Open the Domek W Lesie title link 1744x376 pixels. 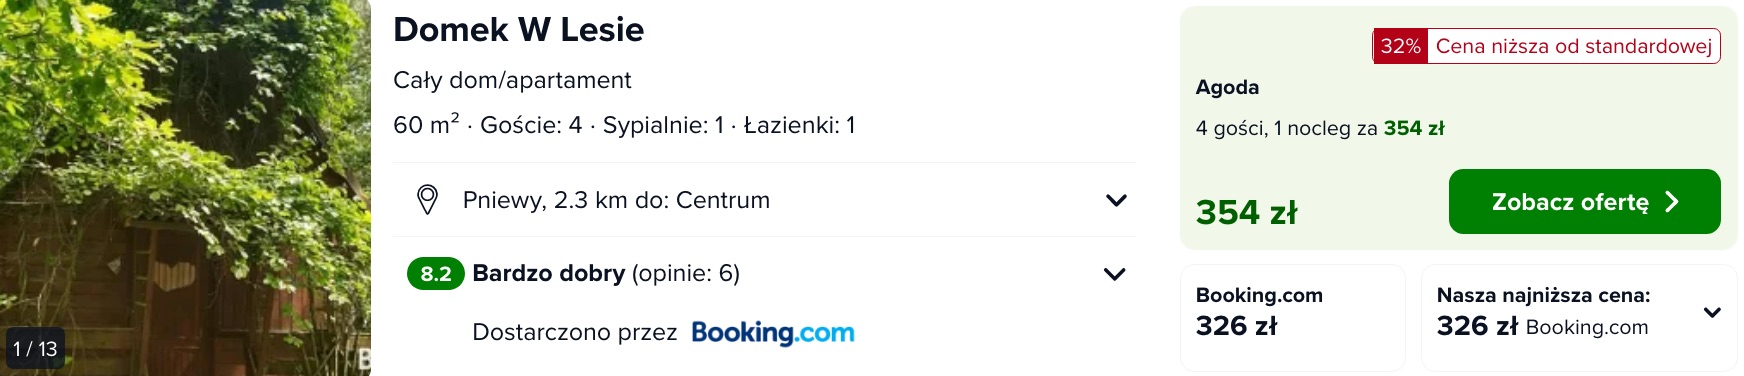pos(518,30)
